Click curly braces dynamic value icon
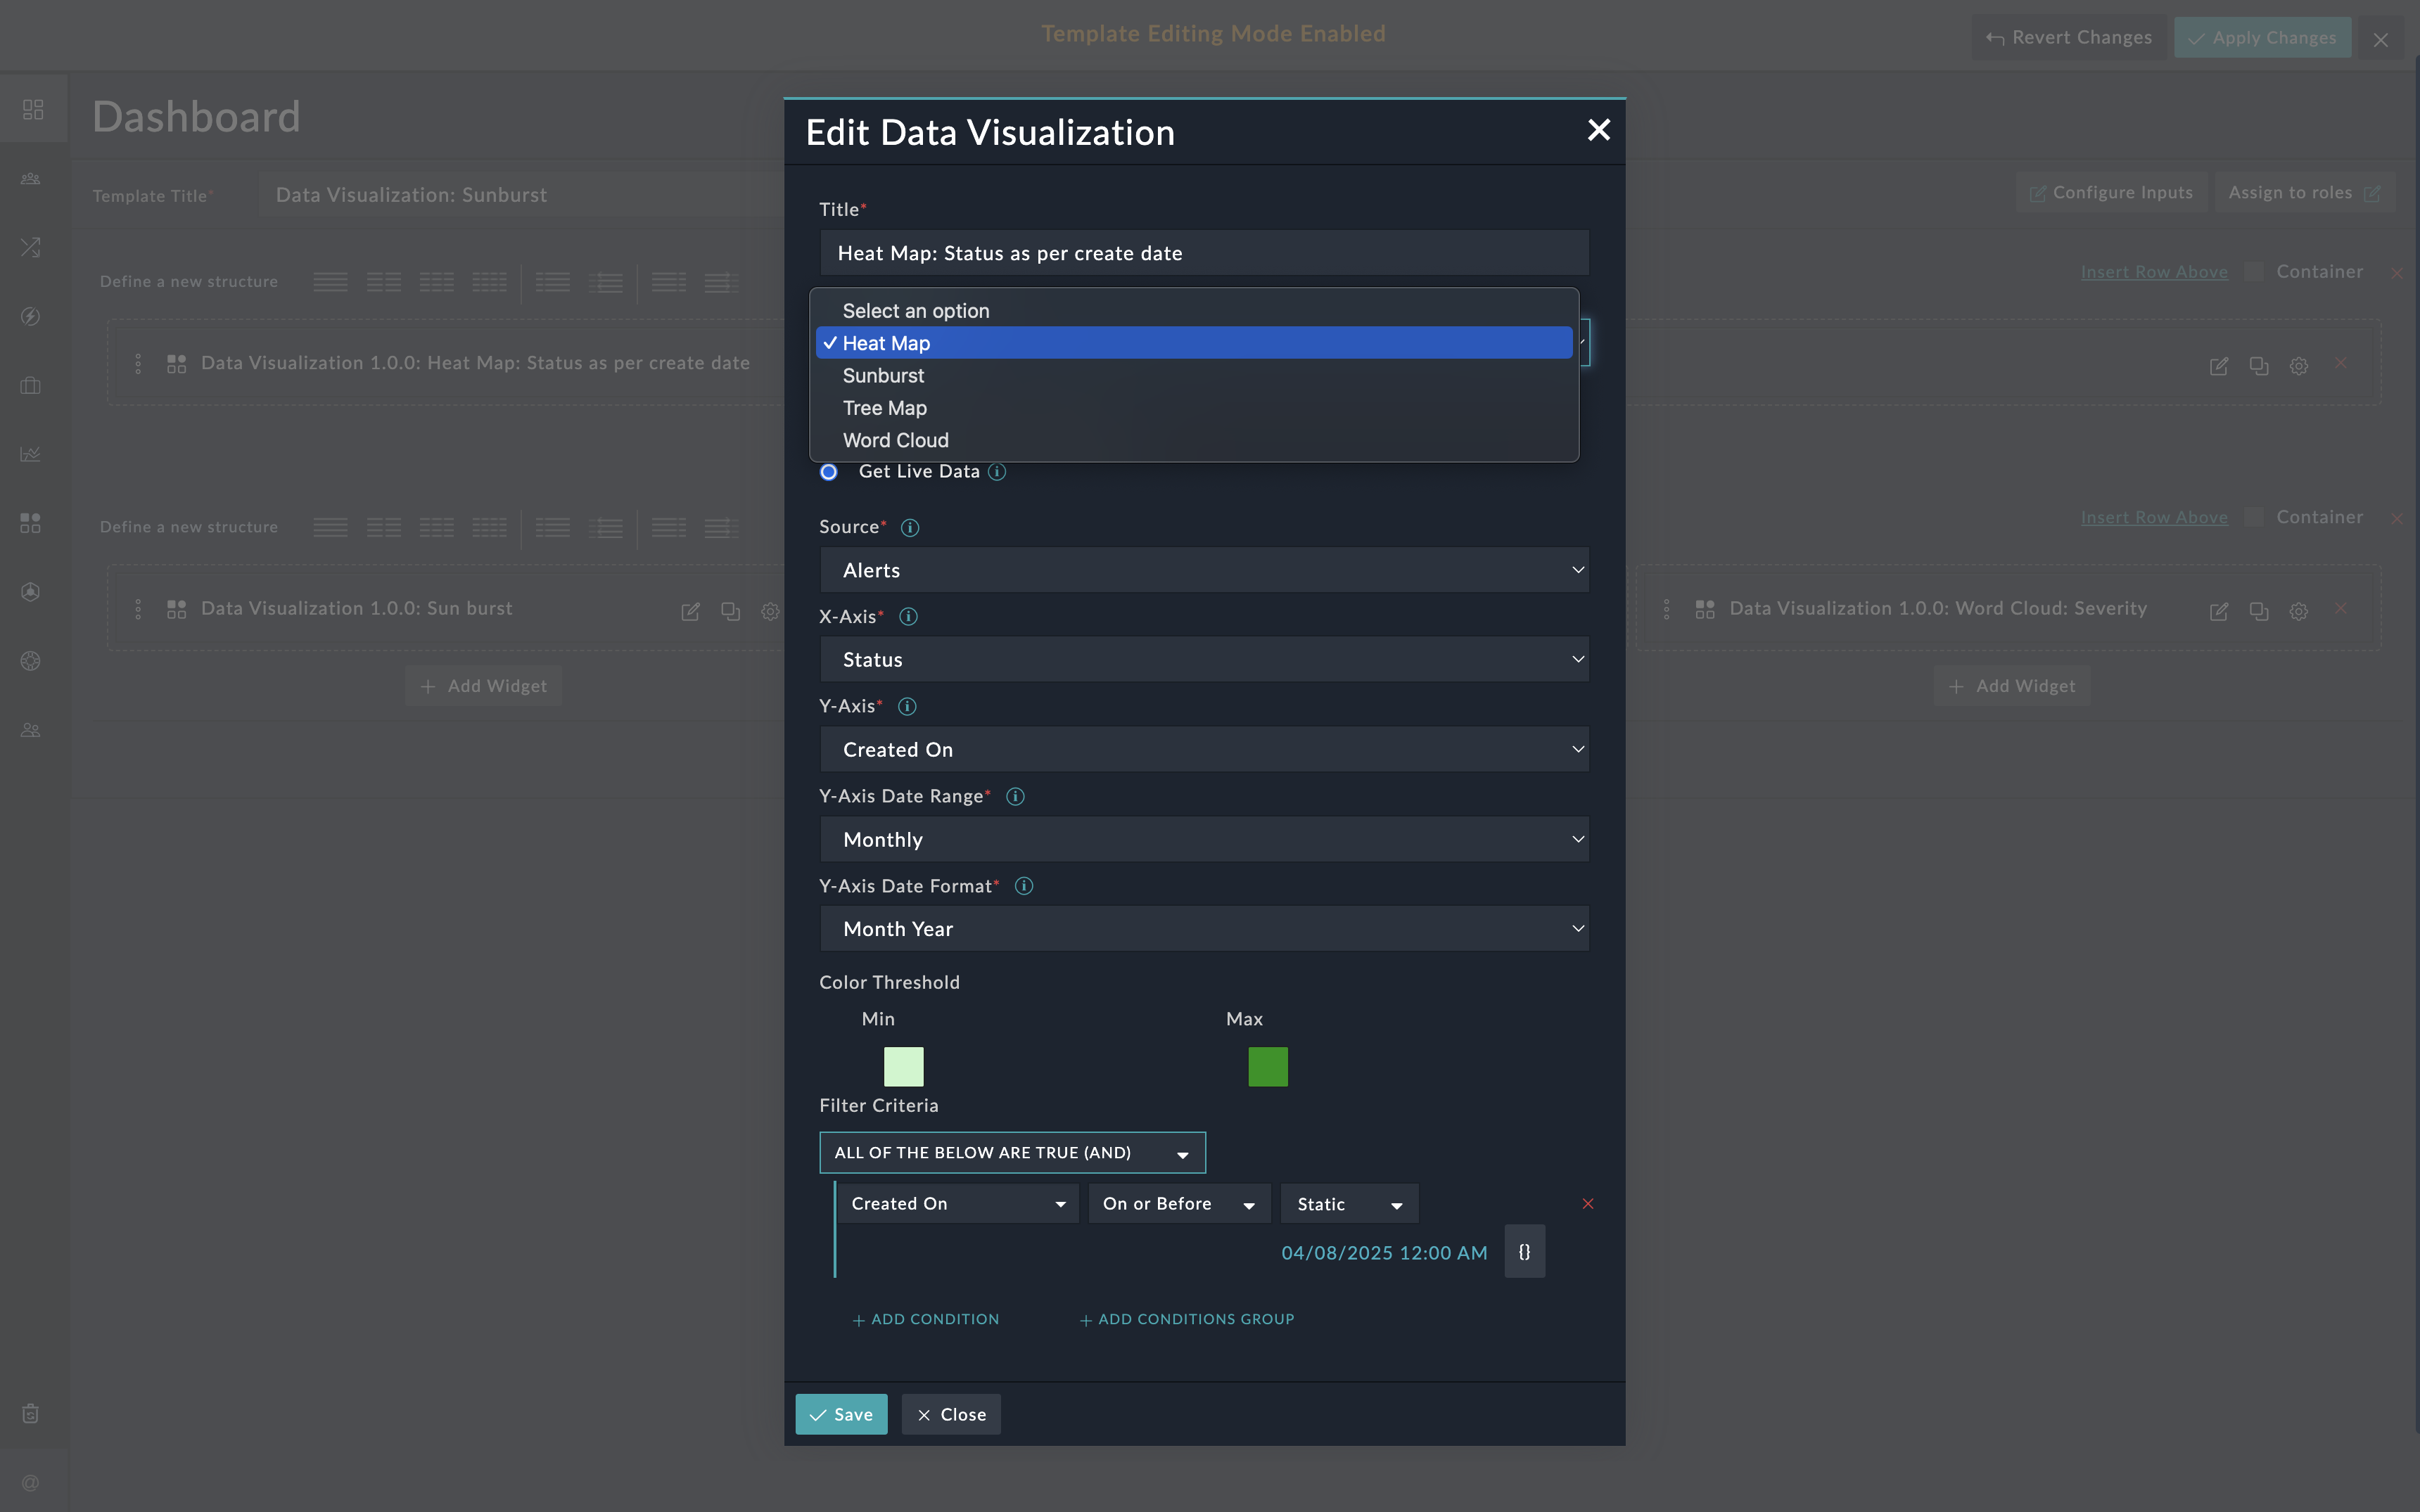 coord(1524,1252)
